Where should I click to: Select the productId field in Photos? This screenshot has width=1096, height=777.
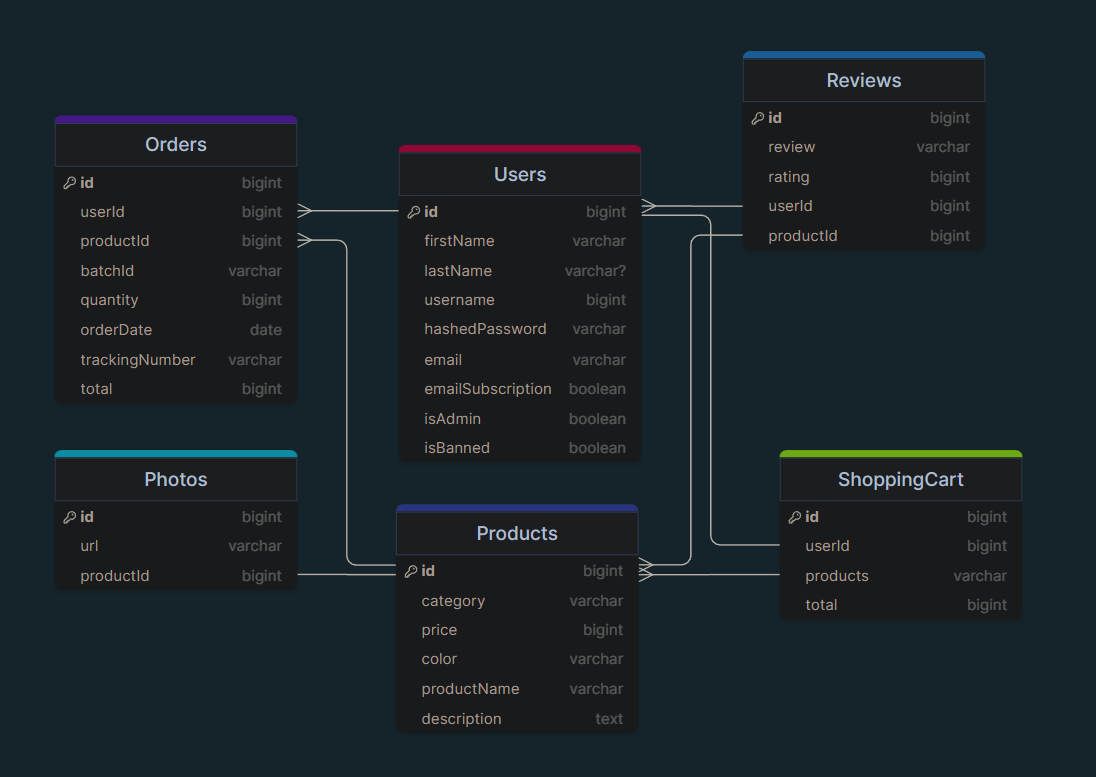[x=176, y=576]
